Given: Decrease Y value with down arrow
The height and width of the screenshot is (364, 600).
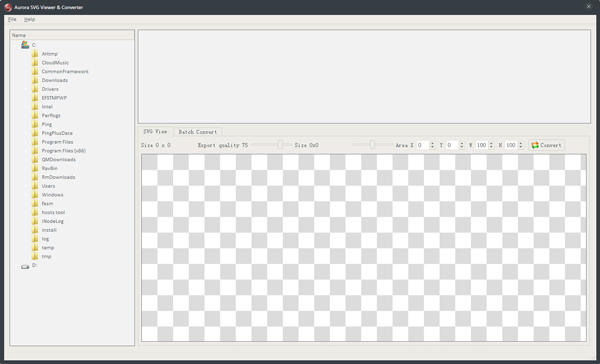Looking at the screenshot, I should tap(462, 147).
